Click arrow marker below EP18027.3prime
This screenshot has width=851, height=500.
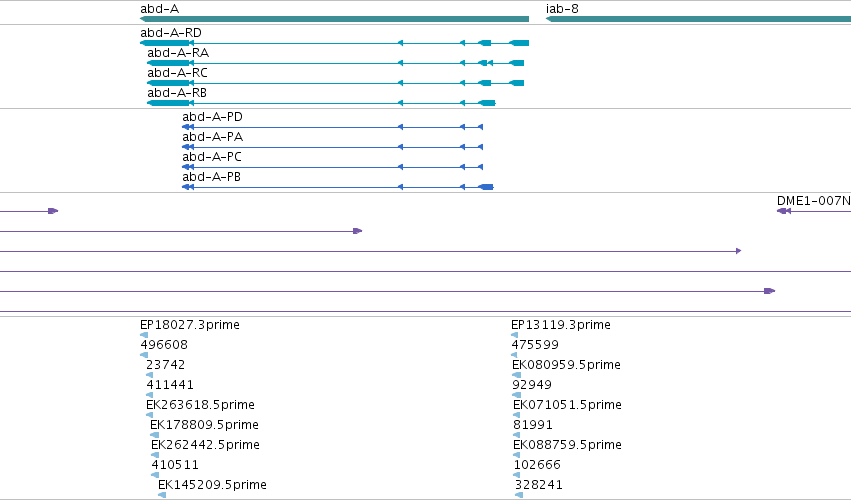[144, 335]
